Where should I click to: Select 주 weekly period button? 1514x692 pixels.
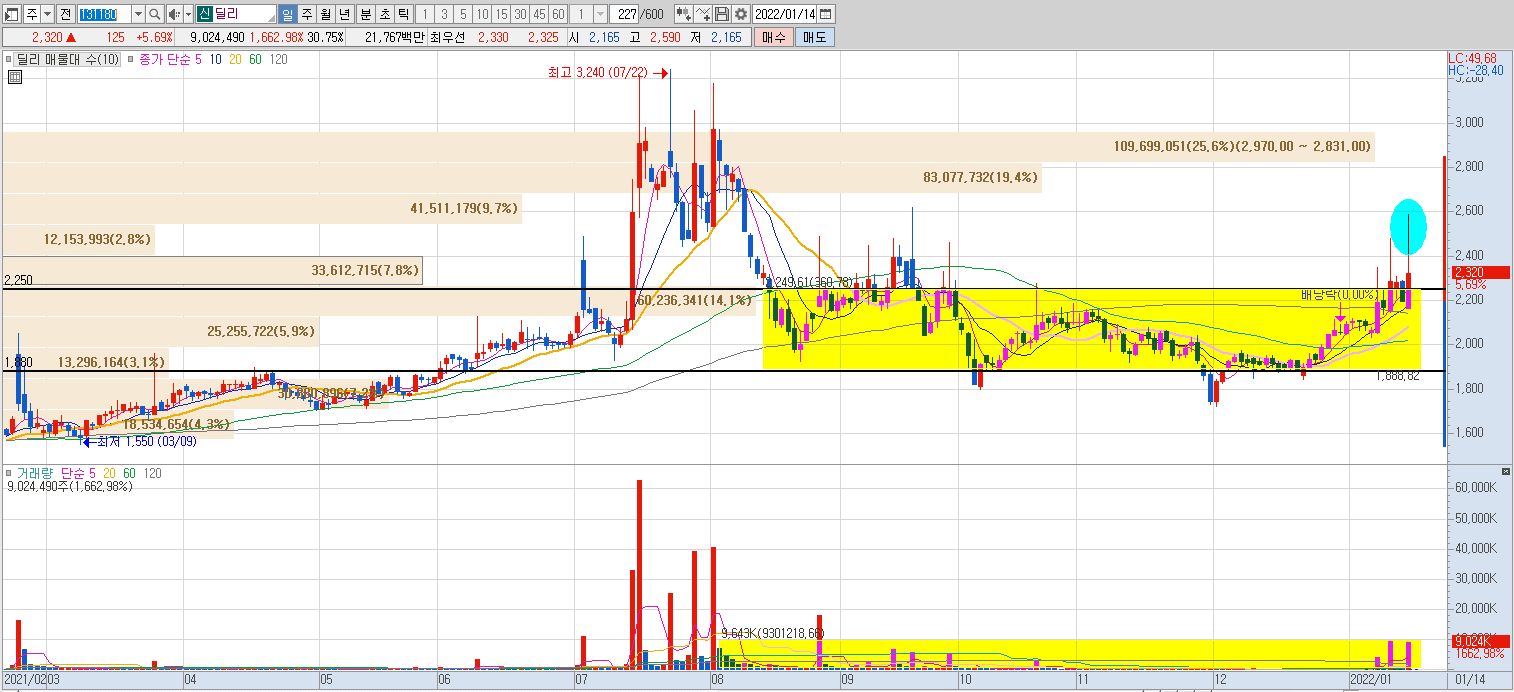tap(306, 14)
